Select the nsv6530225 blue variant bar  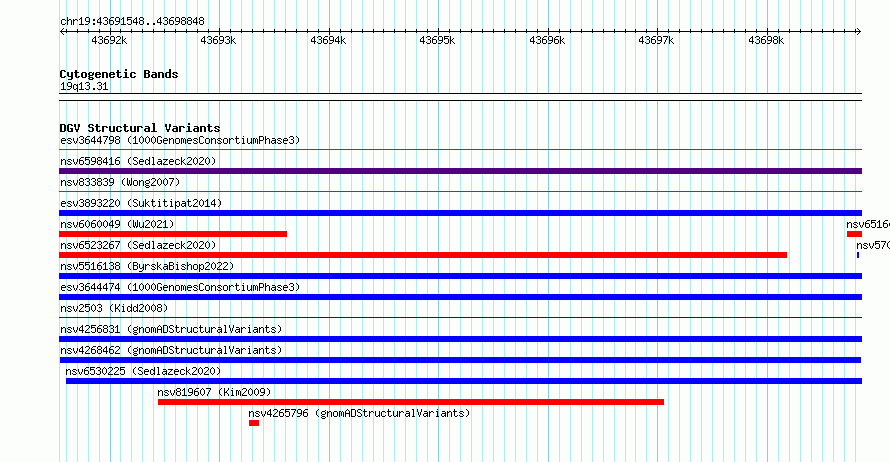pos(464,381)
